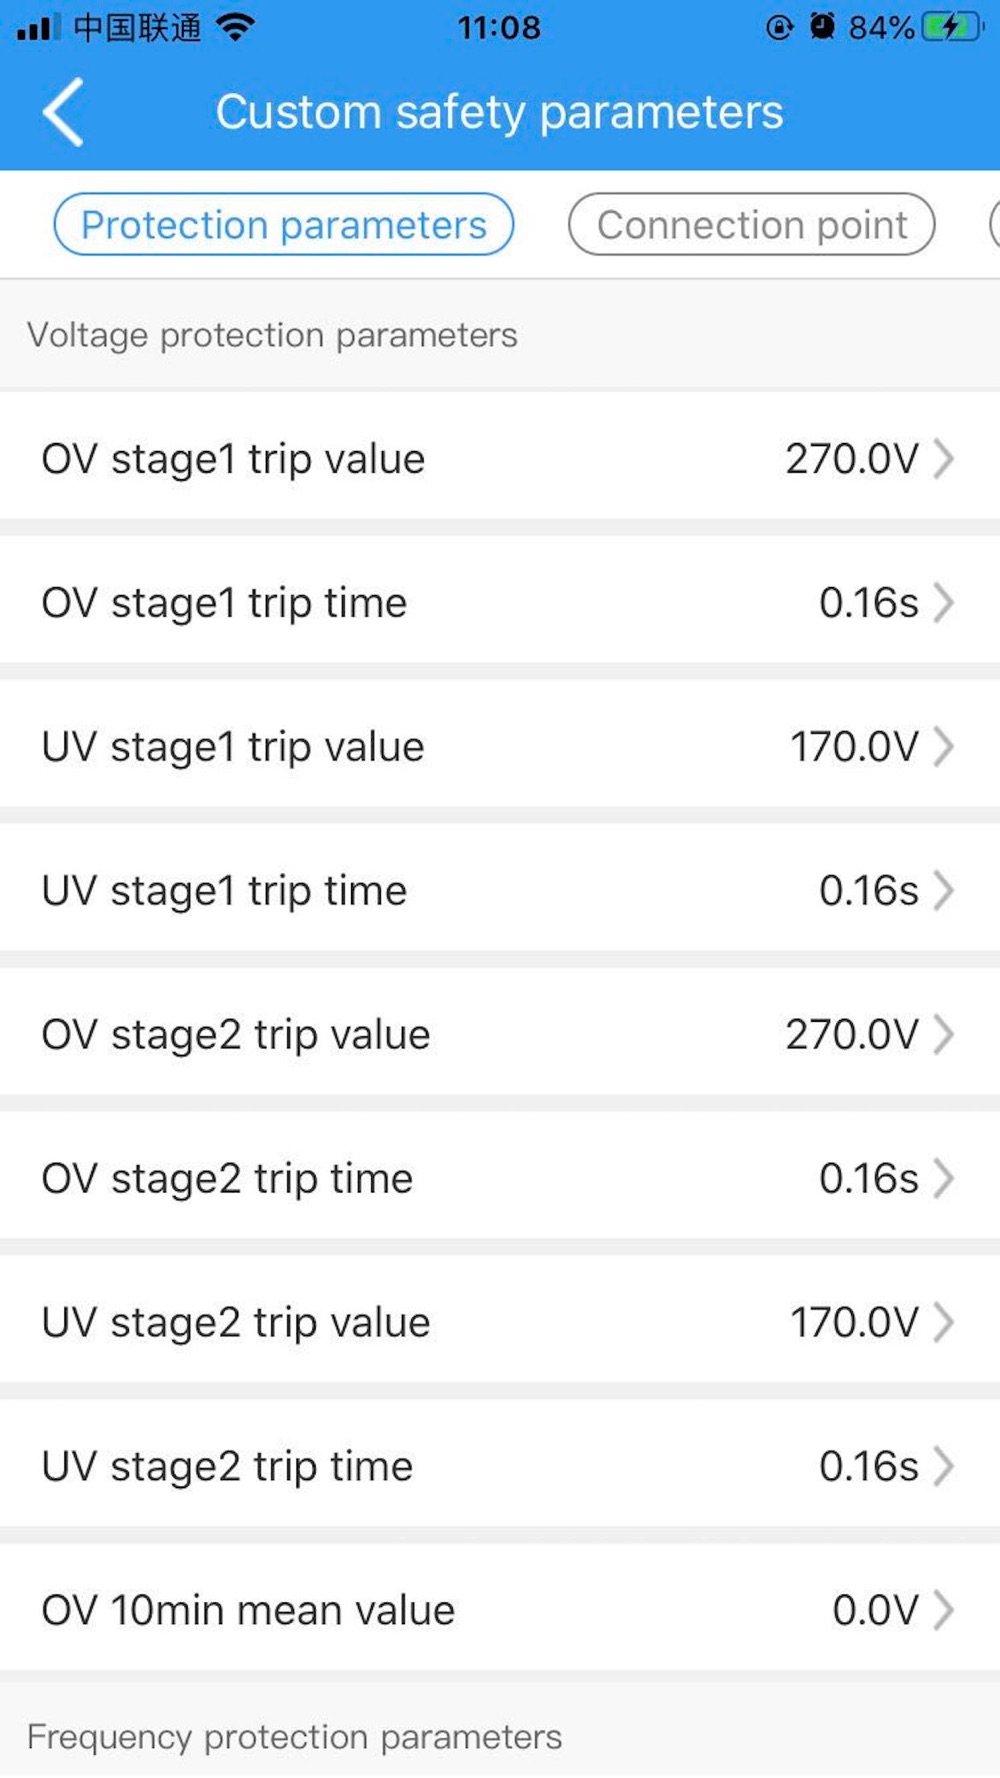Tap the UV stage2 trip time 0.16s value

click(x=868, y=1467)
